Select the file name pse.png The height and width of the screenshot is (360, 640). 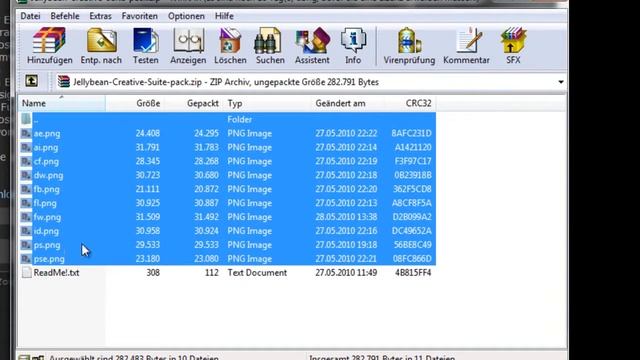tap(49, 259)
